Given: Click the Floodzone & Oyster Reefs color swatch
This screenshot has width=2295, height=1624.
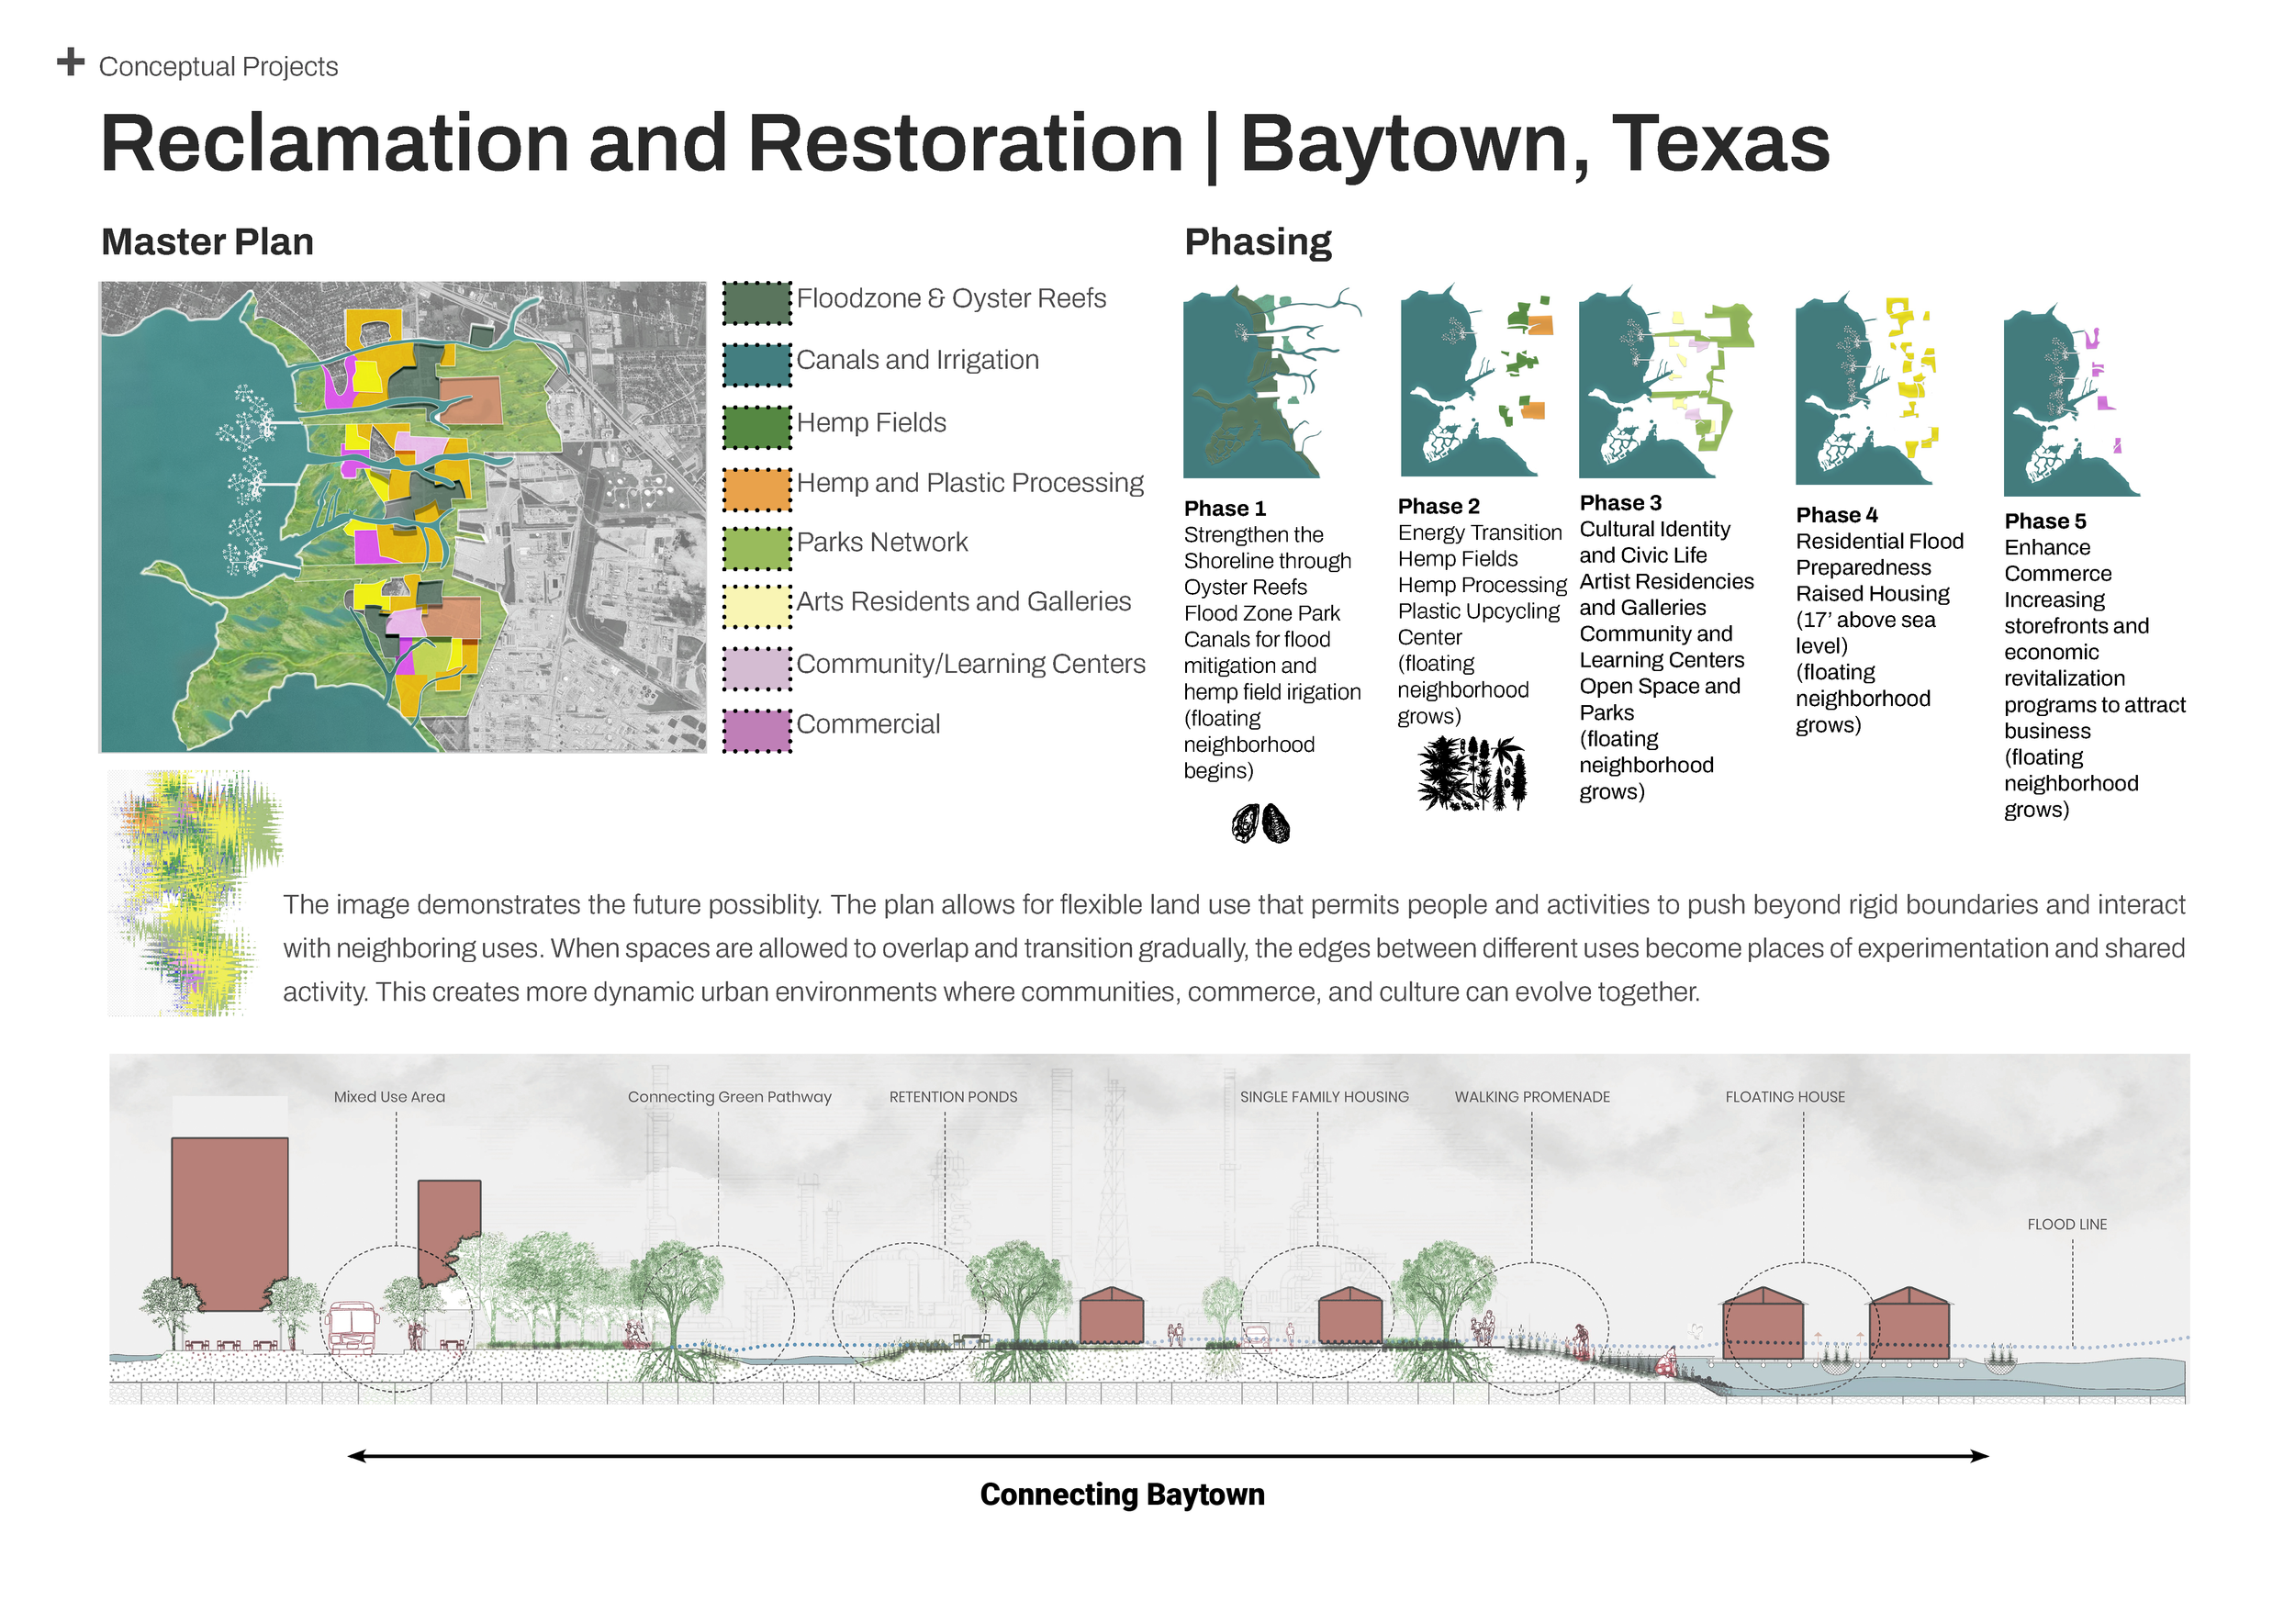Looking at the screenshot, I should 756,303.
